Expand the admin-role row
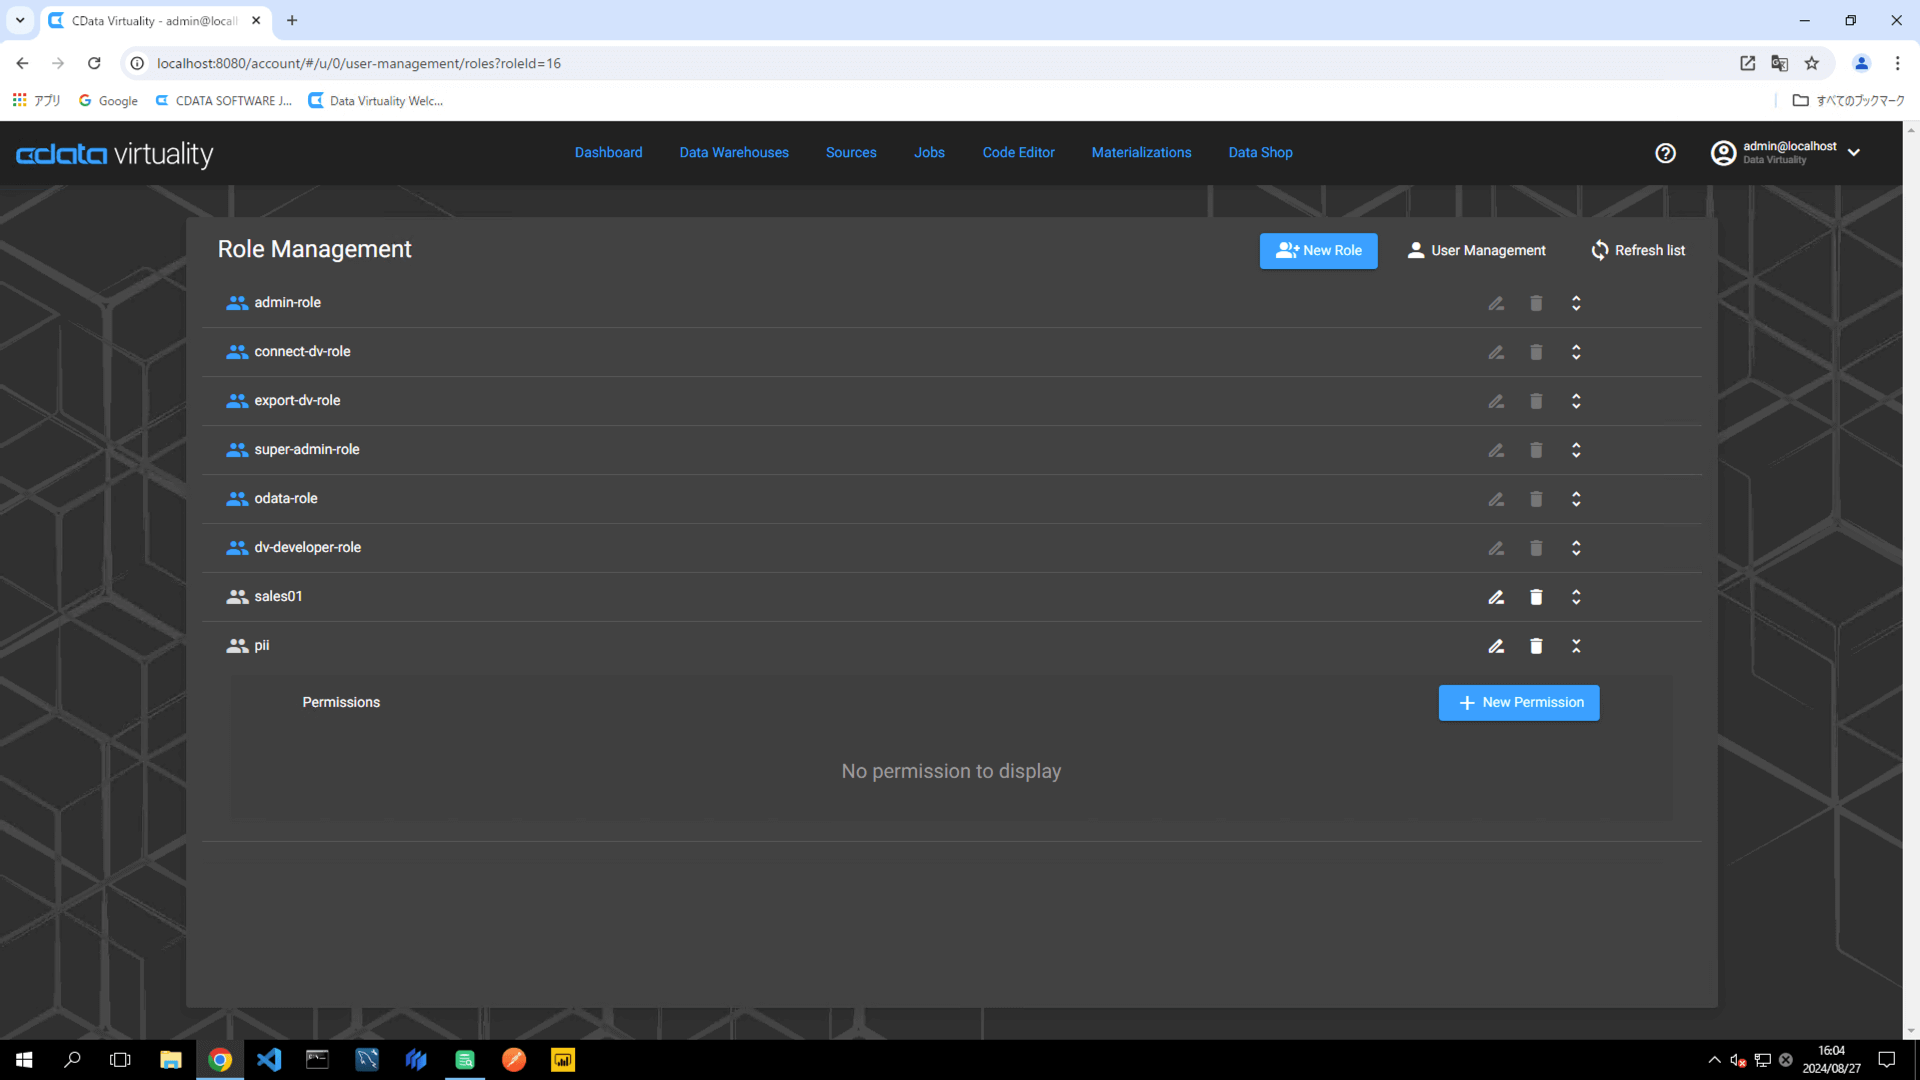The height and width of the screenshot is (1080, 1920). [1576, 303]
